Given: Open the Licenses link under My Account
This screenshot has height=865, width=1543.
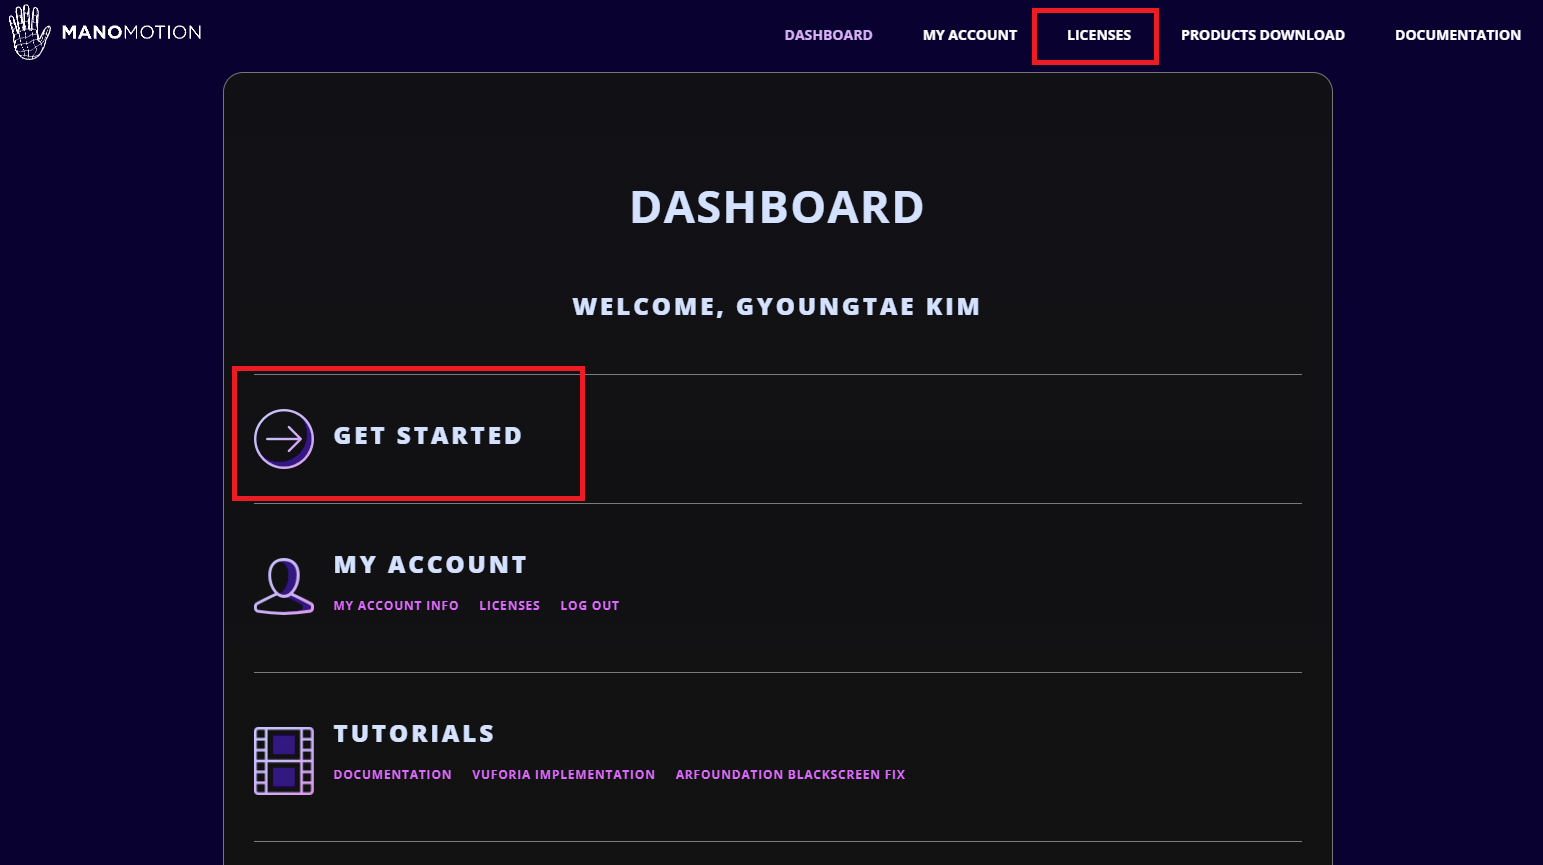Looking at the screenshot, I should point(509,606).
